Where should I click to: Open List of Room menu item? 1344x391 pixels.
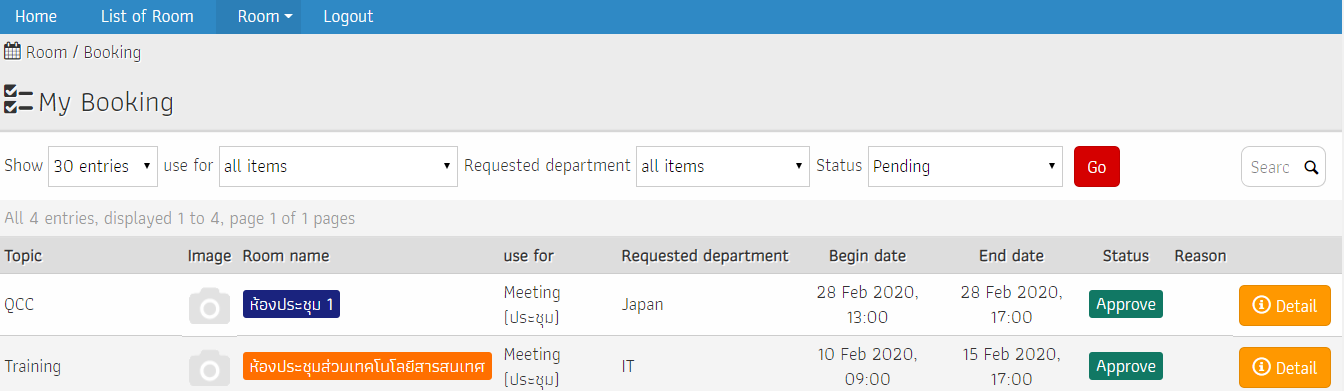[x=147, y=17]
